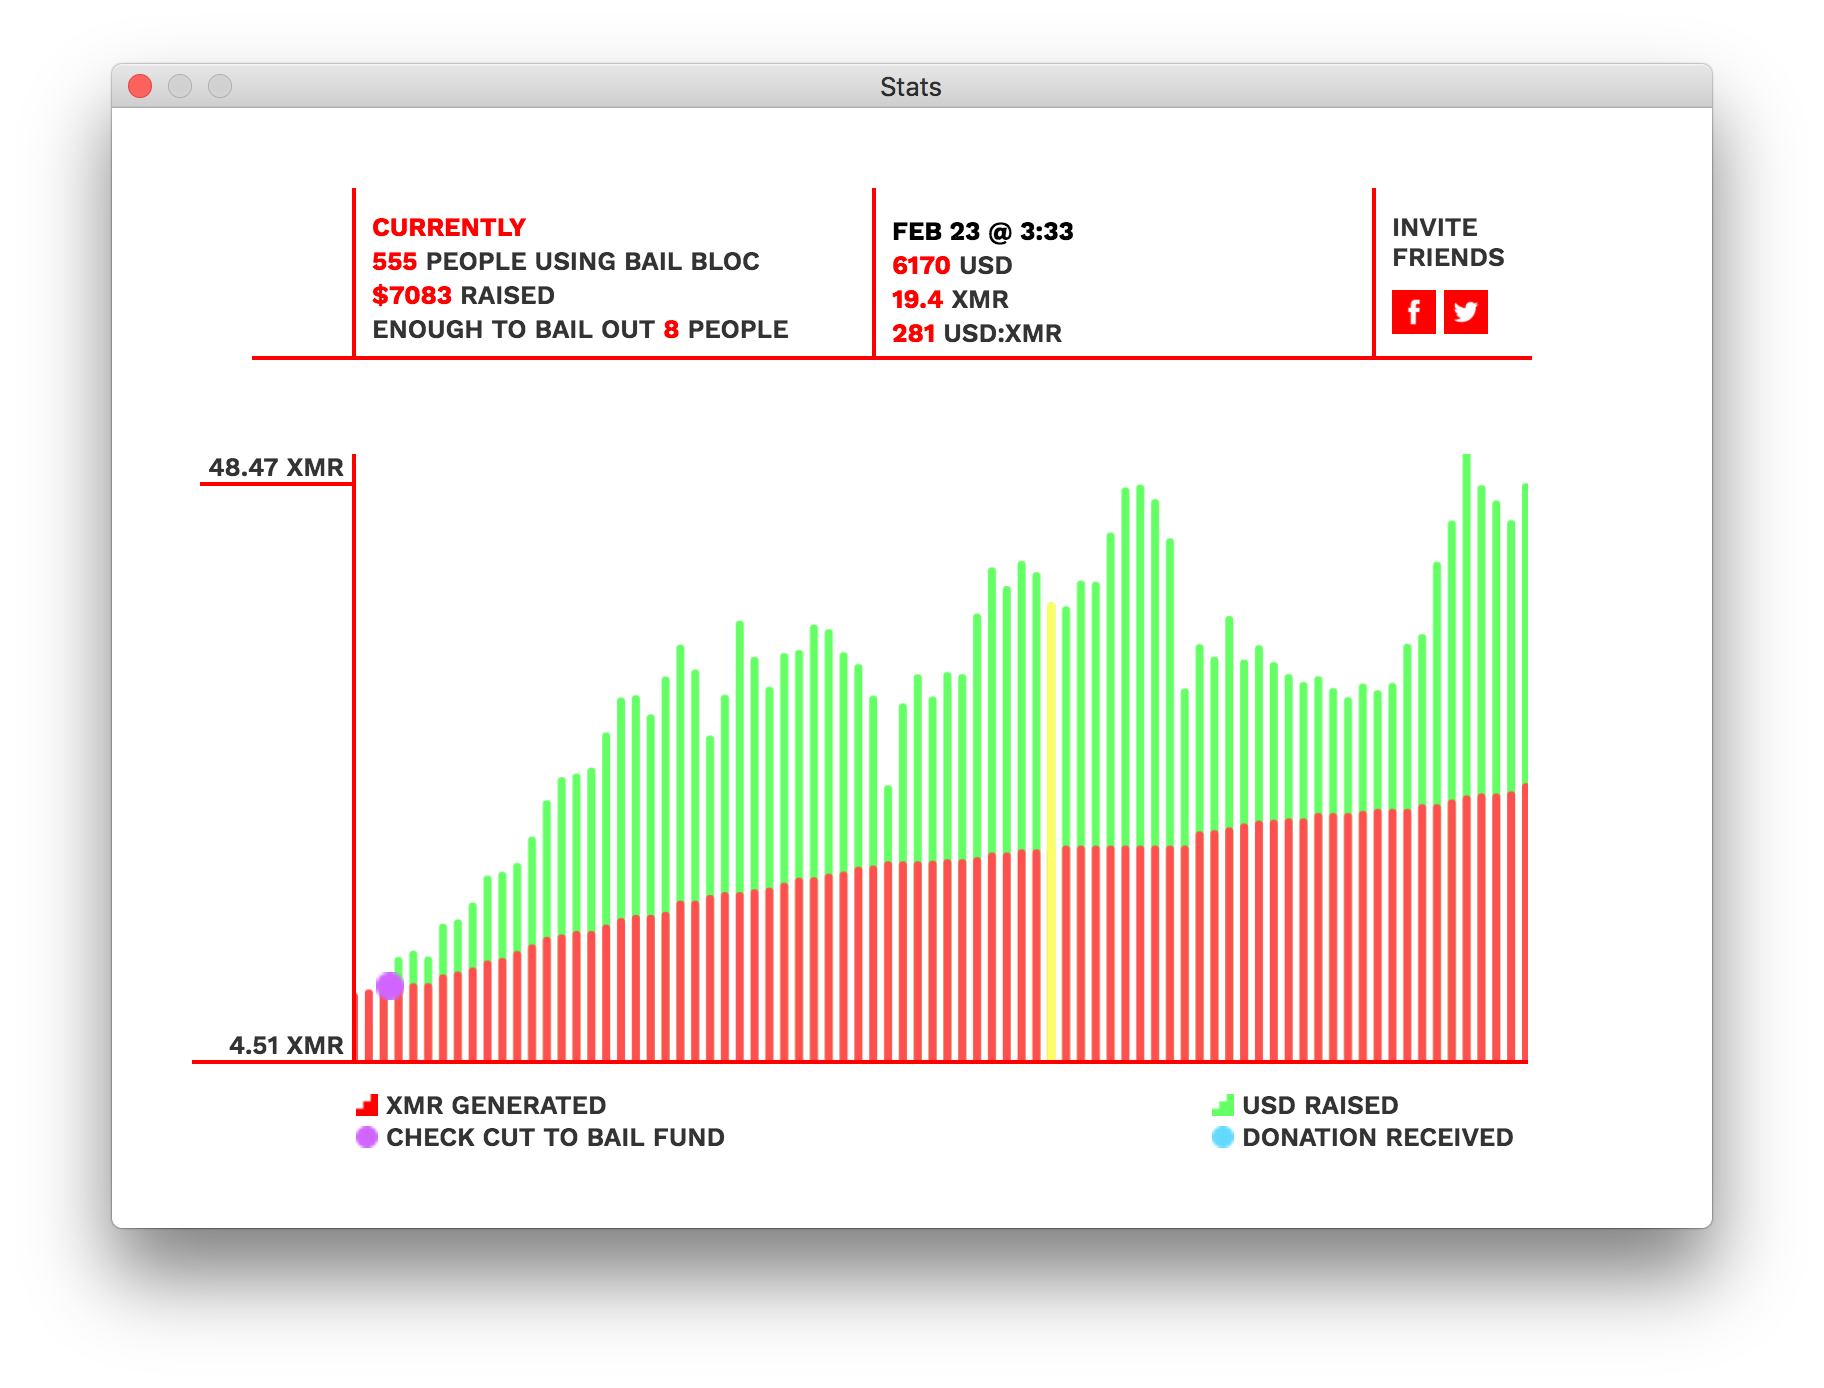Image resolution: width=1824 pixels, height=1388 pixels.
Task: Click the 'XMR GENERATED' legend label
Action: click(496, 1105)
